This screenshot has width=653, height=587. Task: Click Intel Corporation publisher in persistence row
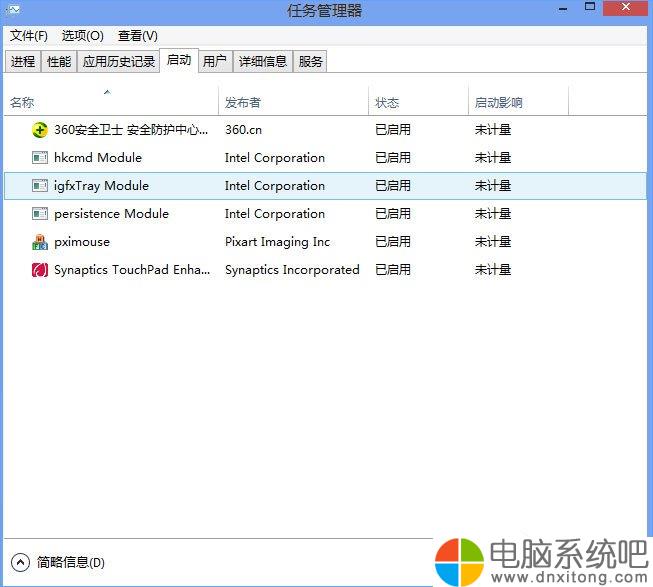275,214
